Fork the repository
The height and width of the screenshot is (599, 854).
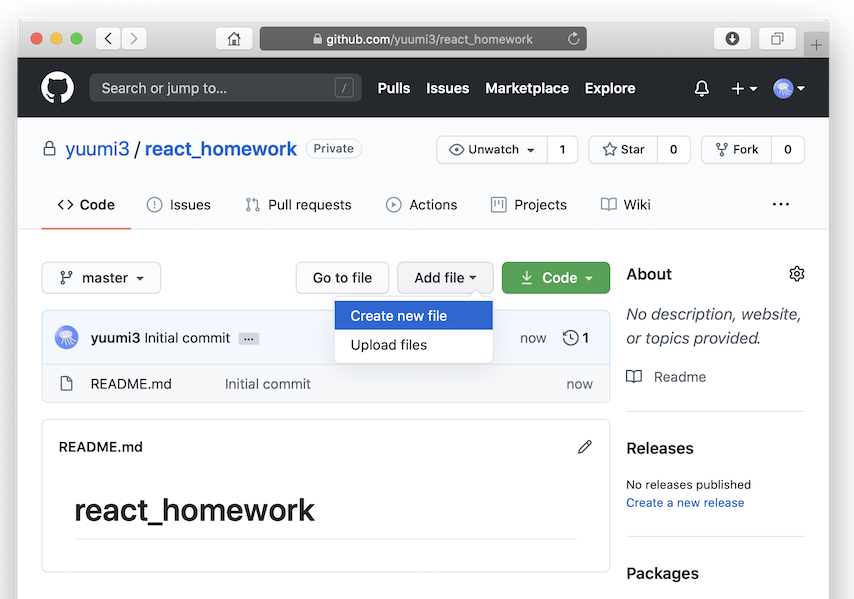736,149
